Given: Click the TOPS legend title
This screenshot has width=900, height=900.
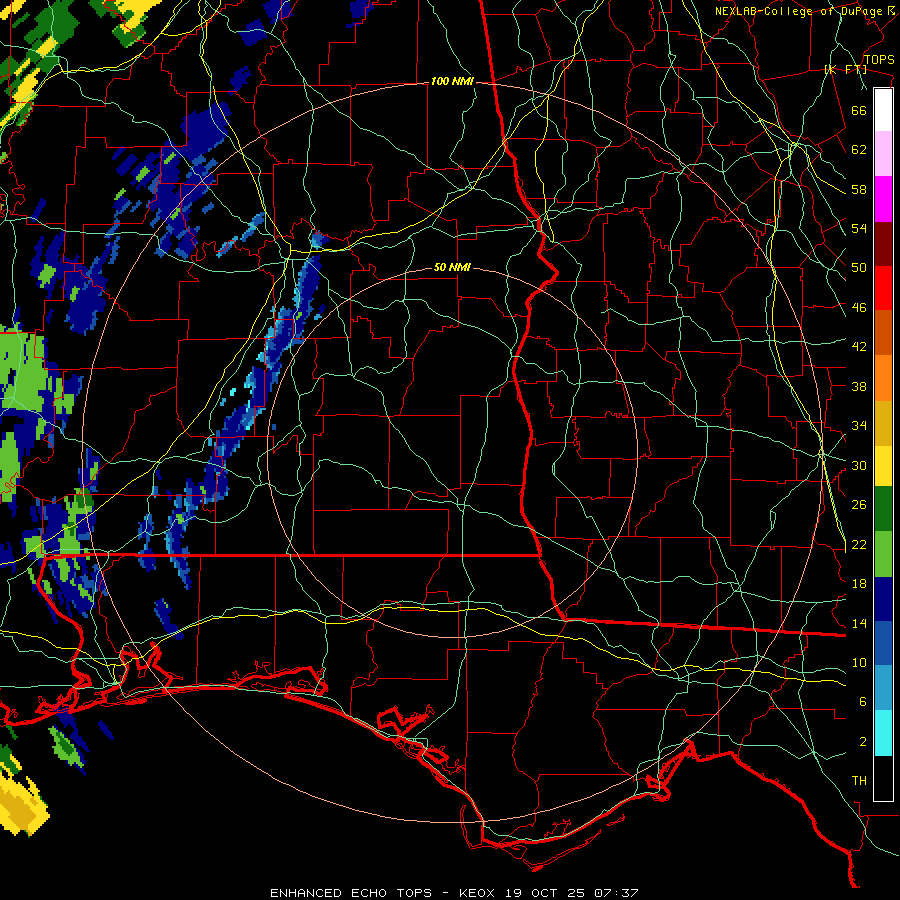Looking at the screenshot, I should click(x=879, y=60).
